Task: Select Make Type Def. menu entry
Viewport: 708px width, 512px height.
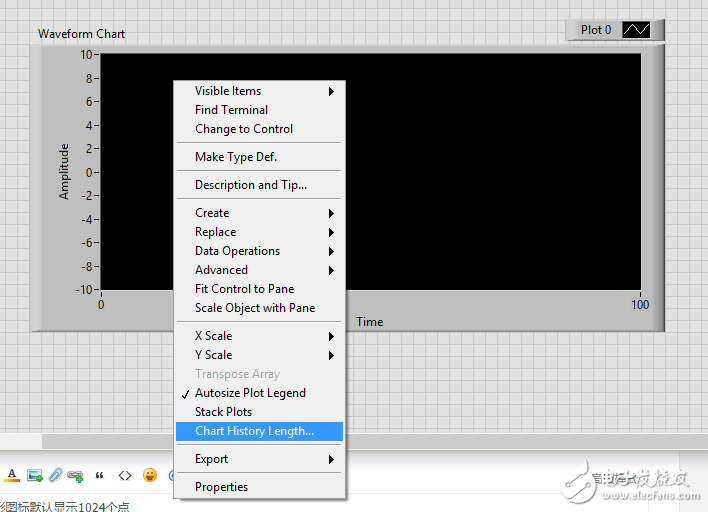Action: coord(259,157)
